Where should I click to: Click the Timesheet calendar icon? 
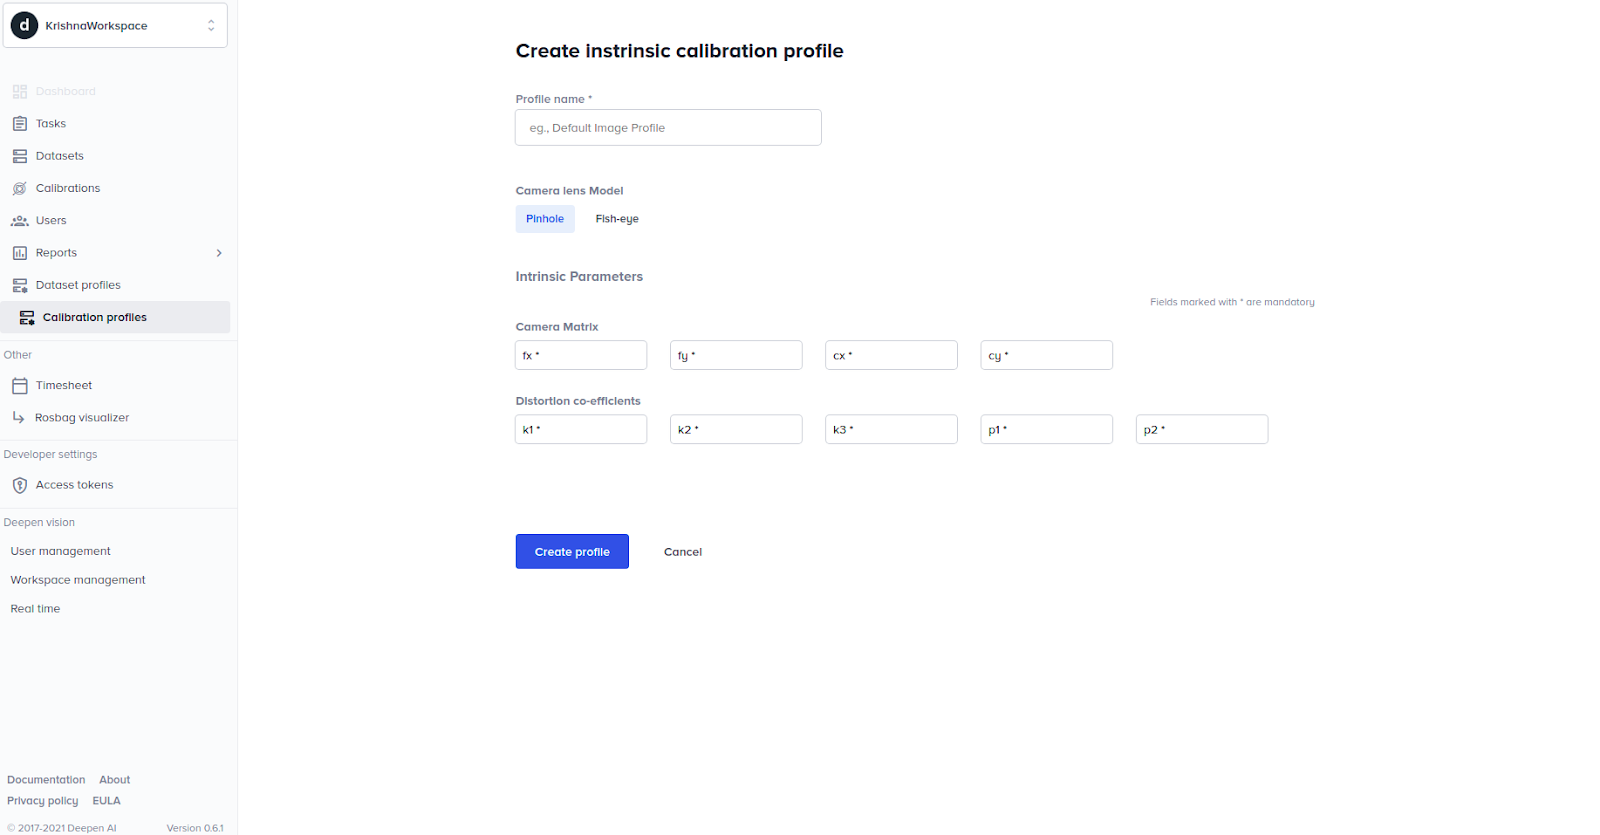[x=20, y=386]
